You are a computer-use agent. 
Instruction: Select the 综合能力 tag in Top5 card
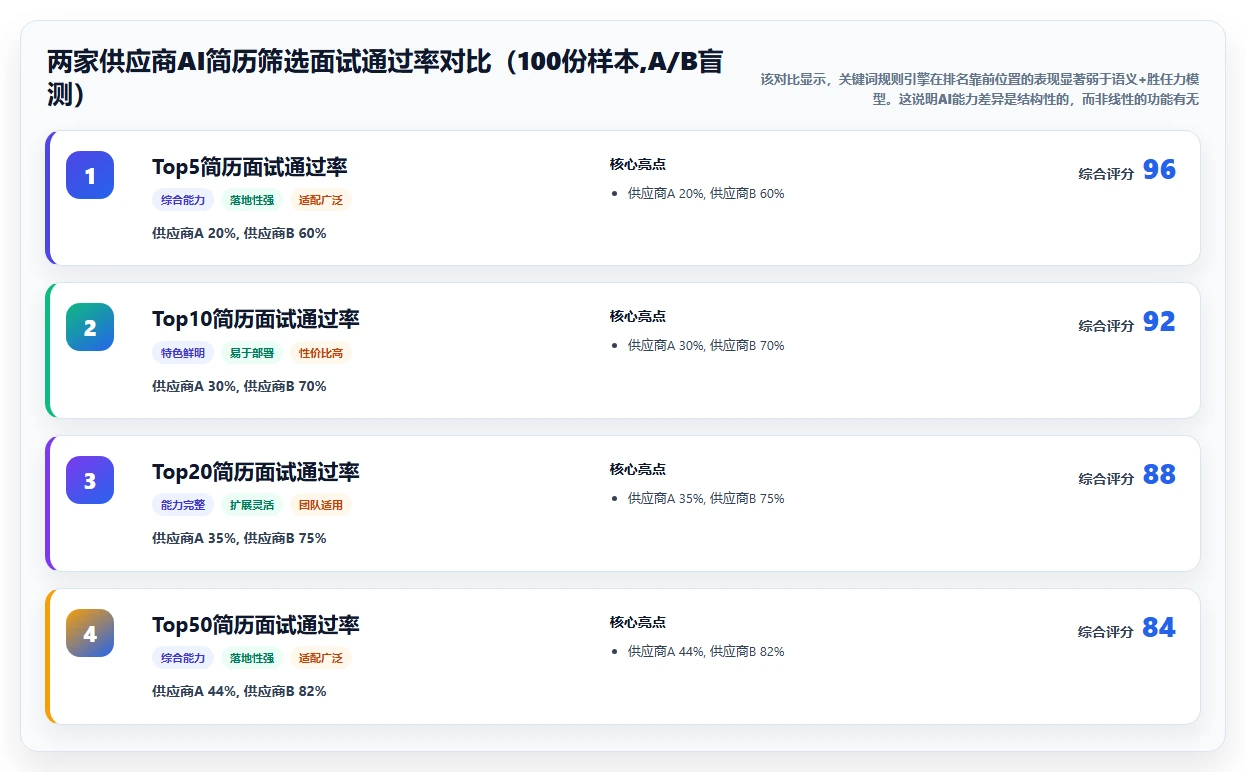pos(183,200)
